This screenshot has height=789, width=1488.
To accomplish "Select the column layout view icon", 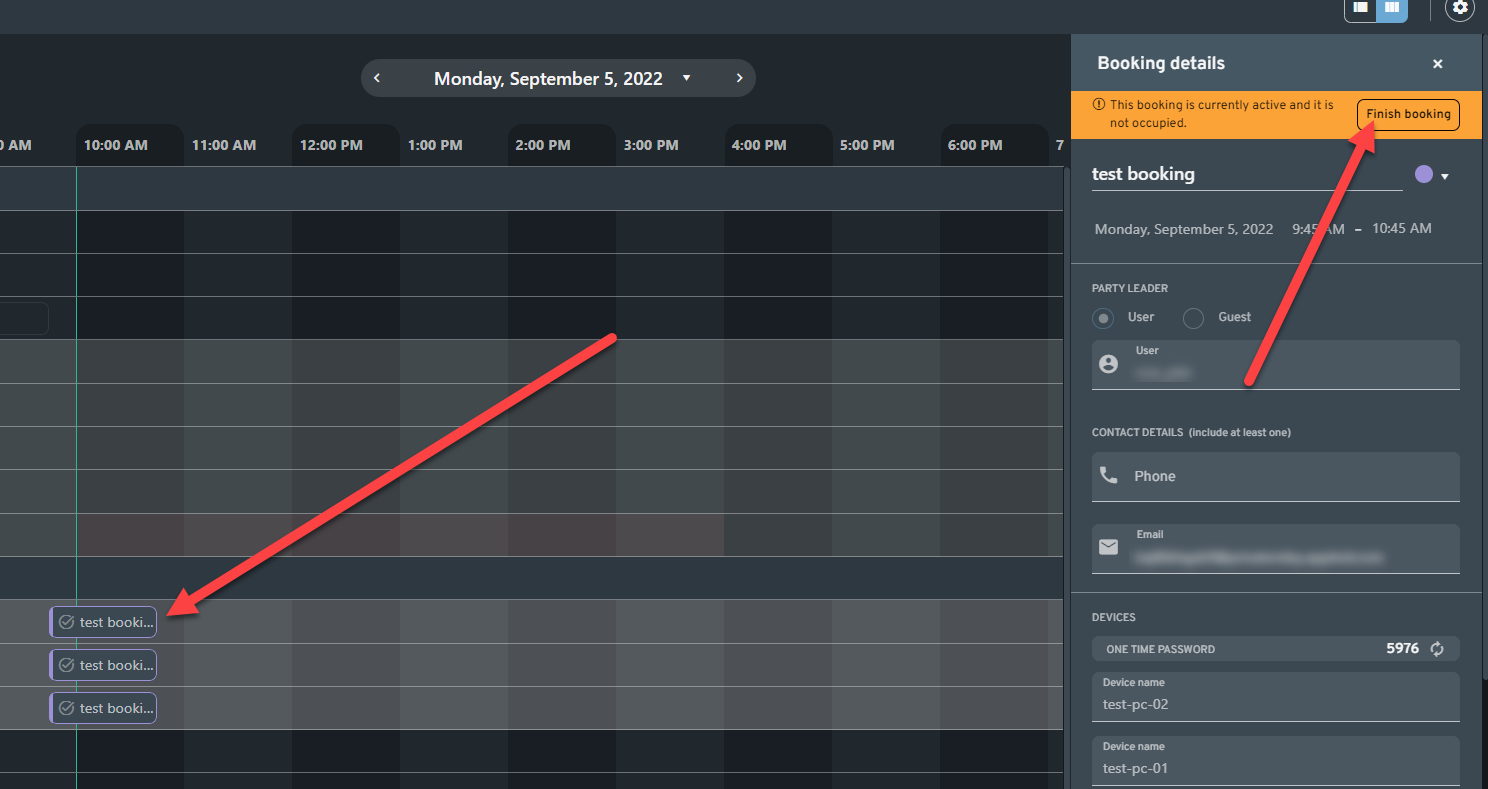I will click(x=1391, y=8).
